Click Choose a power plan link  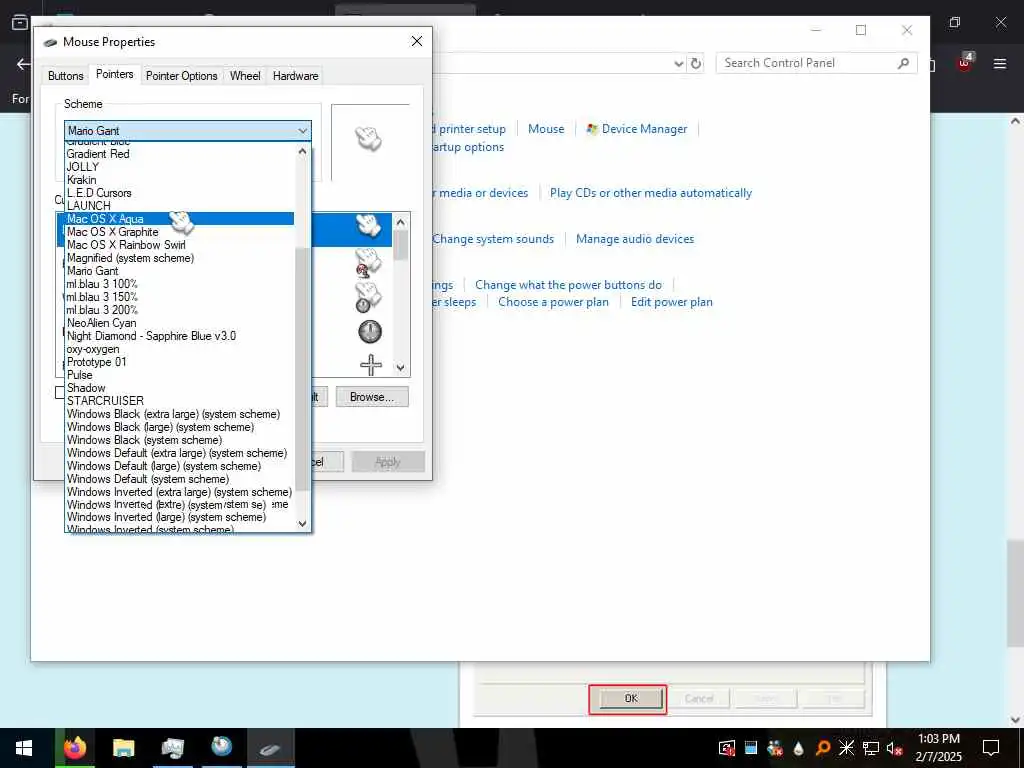pos(553,302)
